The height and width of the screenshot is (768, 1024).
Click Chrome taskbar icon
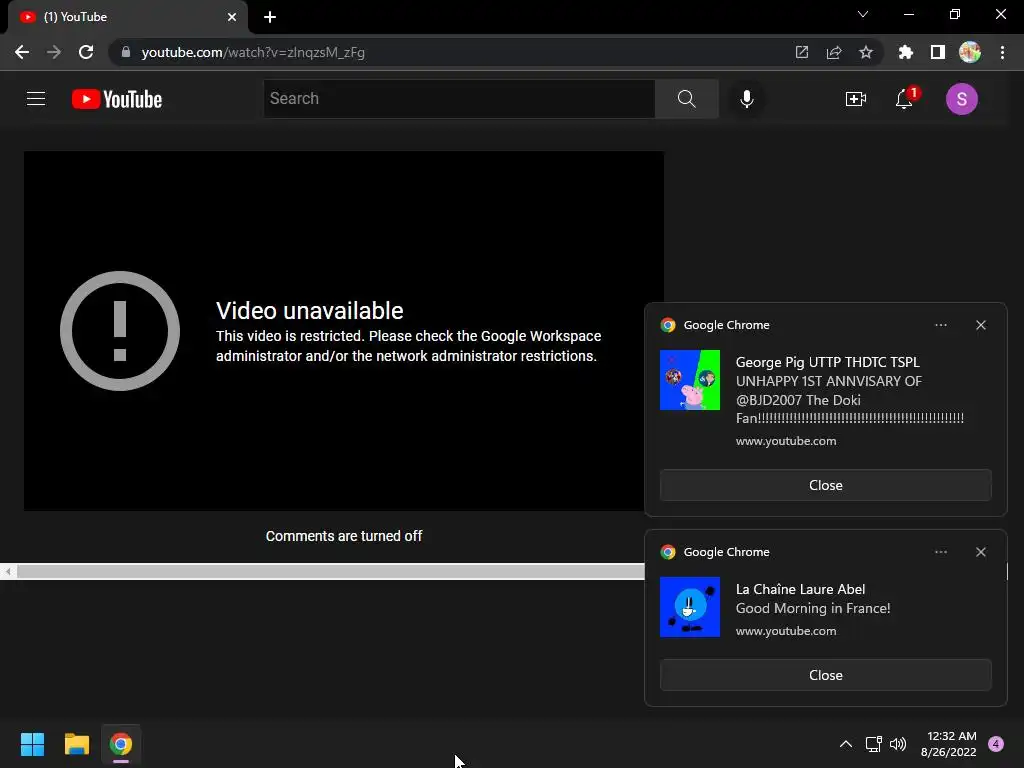point(121,744)
